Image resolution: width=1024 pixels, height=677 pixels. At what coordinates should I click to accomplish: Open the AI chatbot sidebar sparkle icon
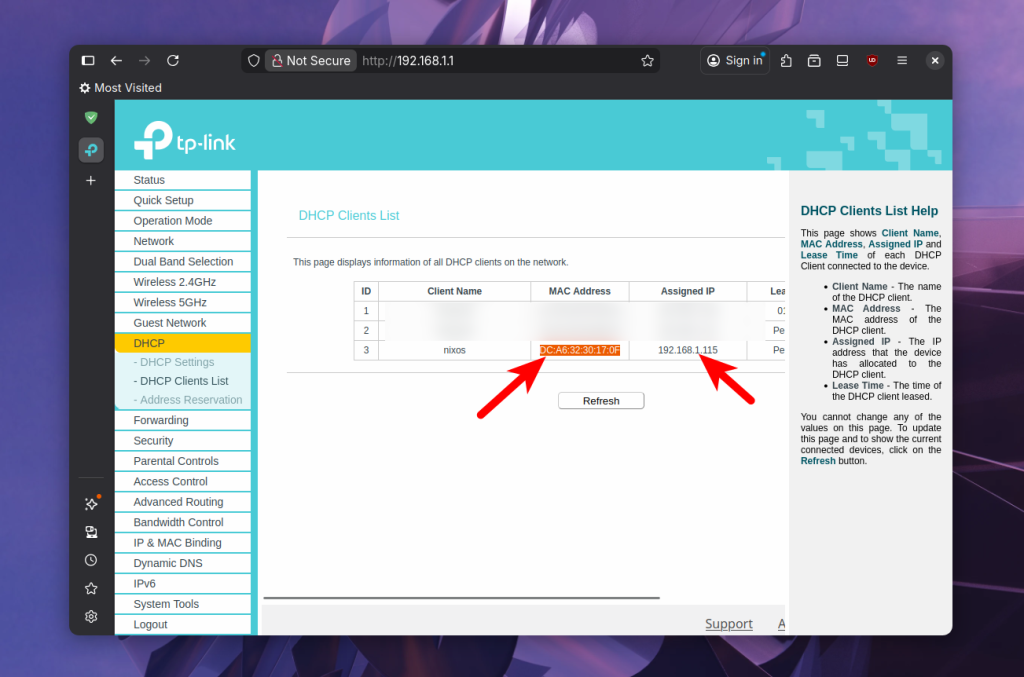click(x=91, y=504)
